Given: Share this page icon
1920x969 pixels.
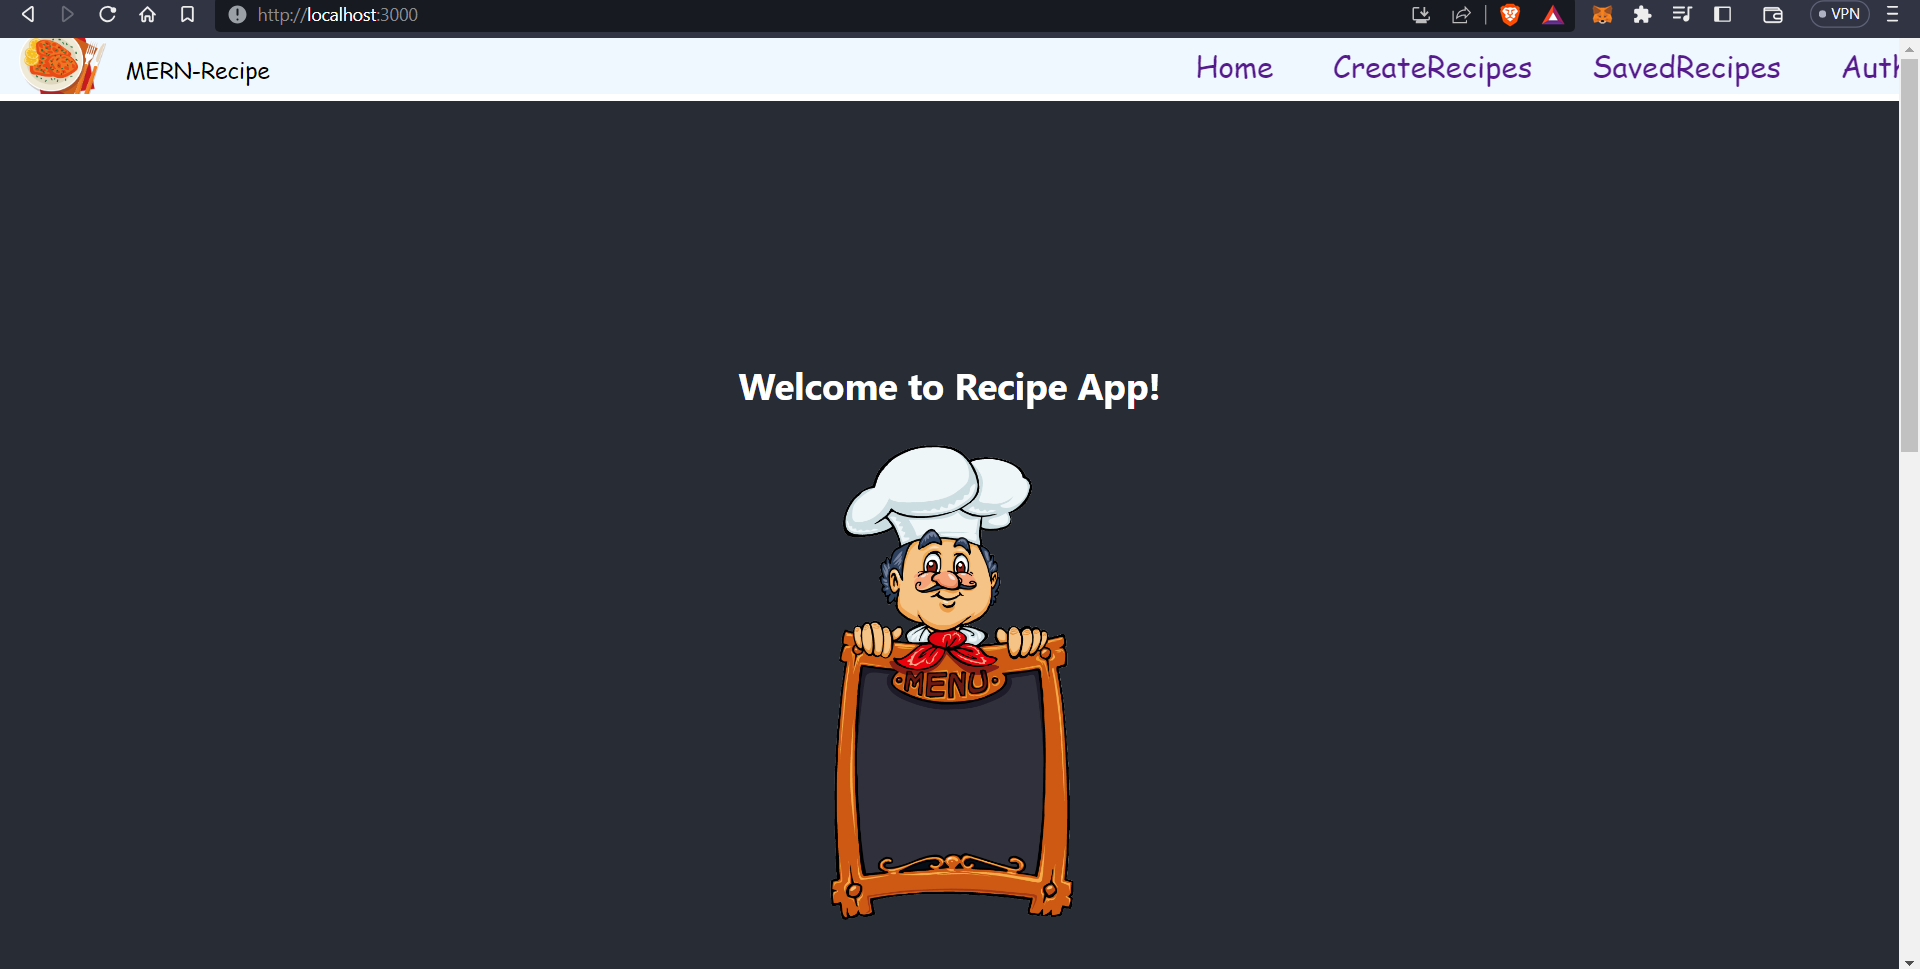Looking at the screenshot, I should coord(1461,15).
